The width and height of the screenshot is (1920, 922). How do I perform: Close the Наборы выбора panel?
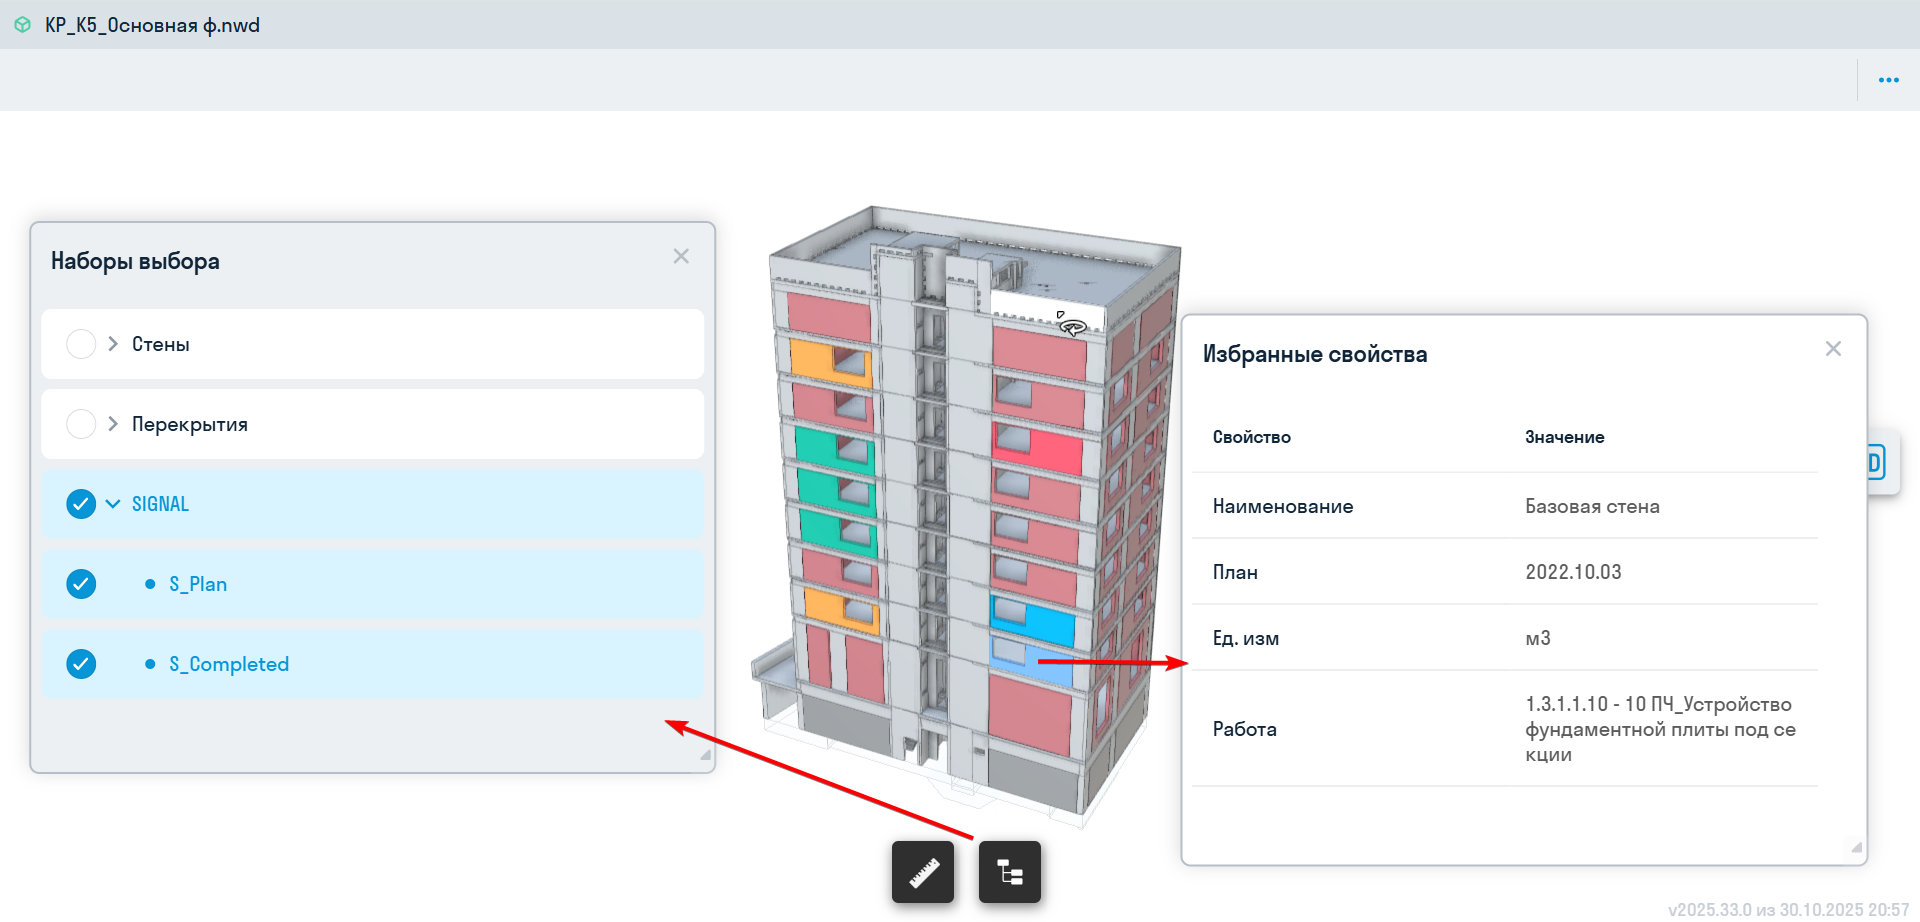coord(681,257)
